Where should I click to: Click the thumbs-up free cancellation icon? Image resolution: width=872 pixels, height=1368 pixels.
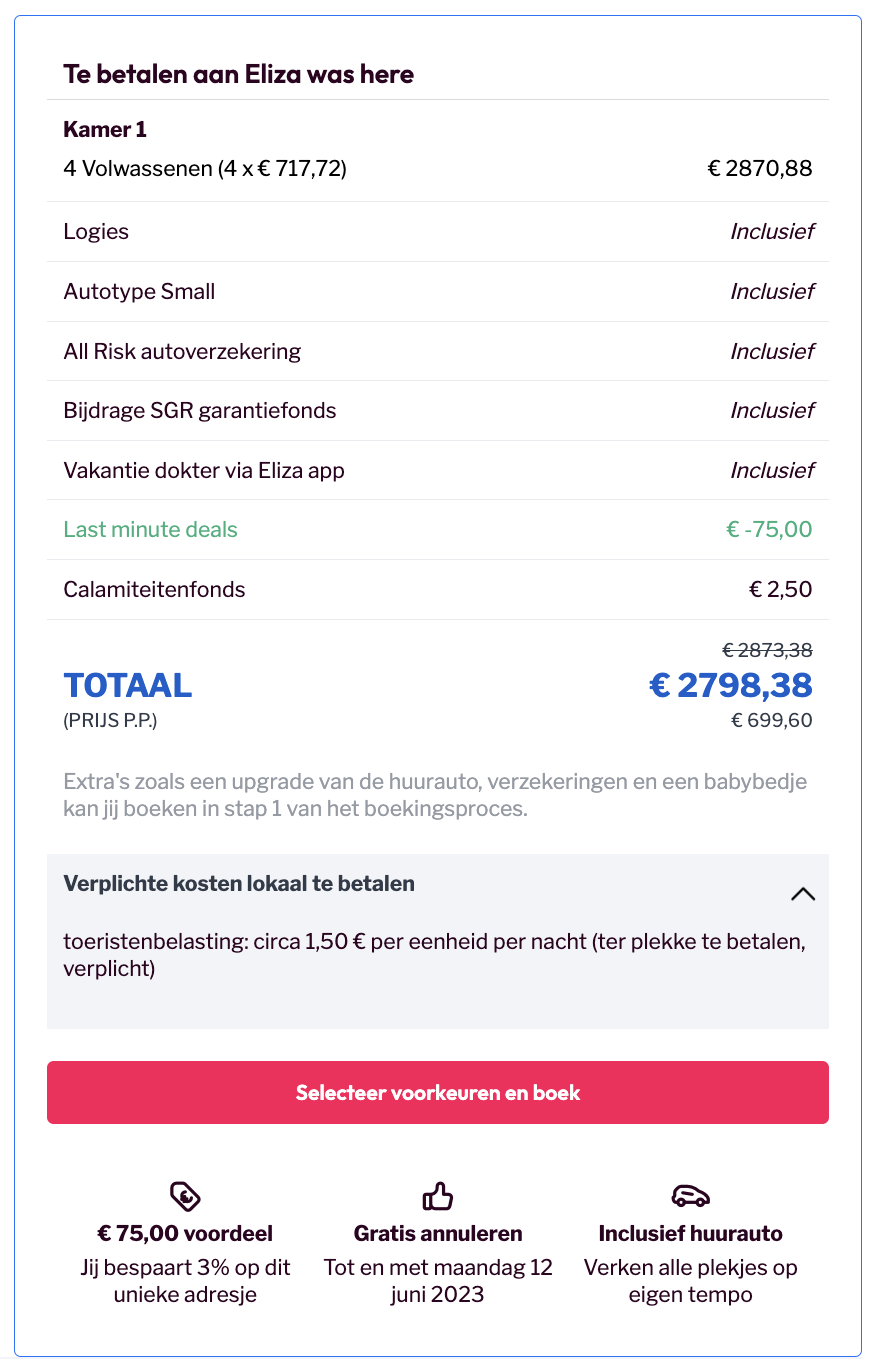click(x=438, y=1195)
